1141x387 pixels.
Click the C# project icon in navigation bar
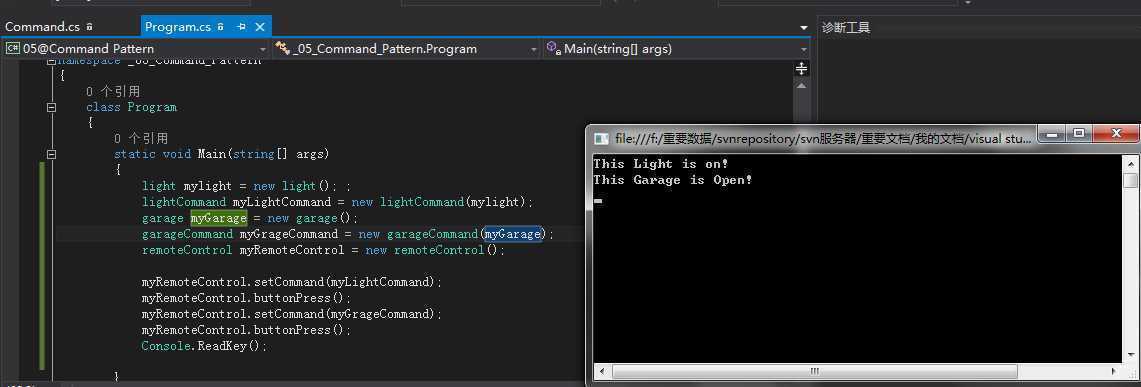tap(12, 49)
